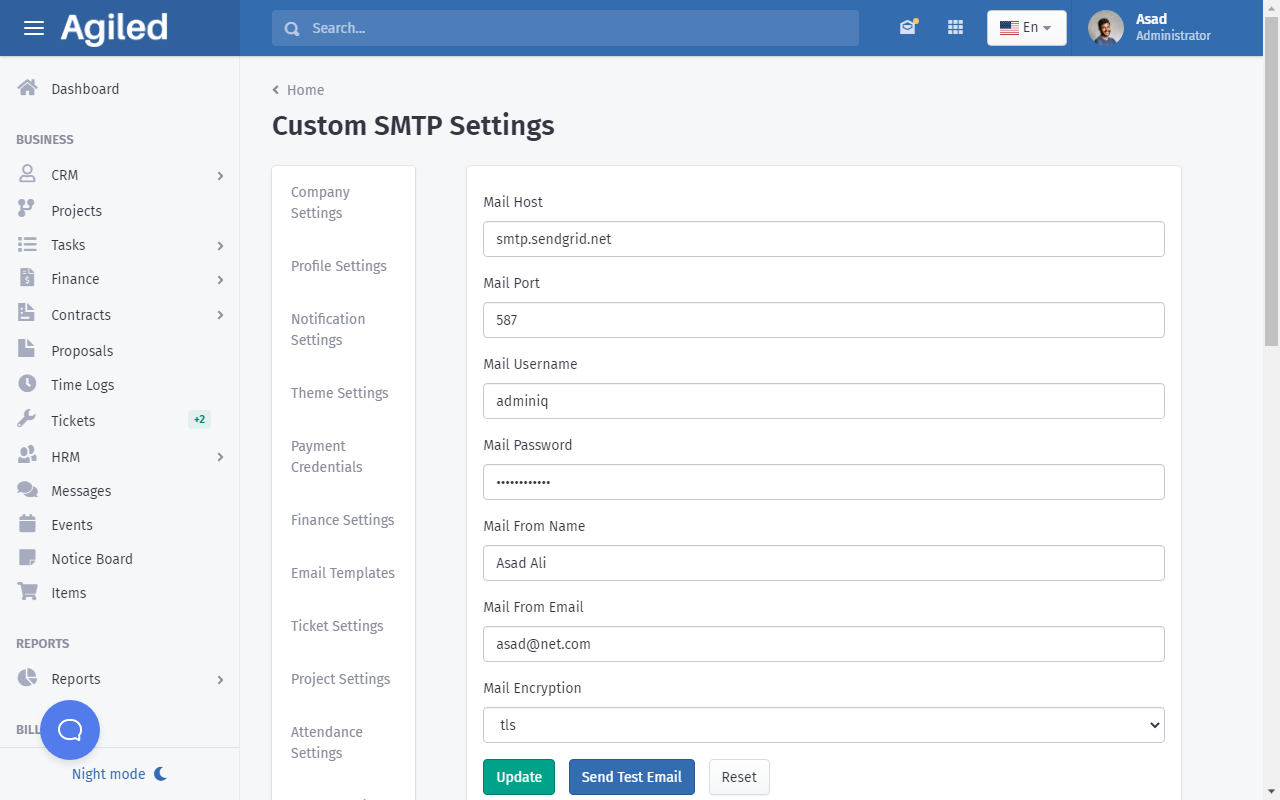Click the green Update button
This screenshot has height=800, width=1280.
pyautogui.click(x=518, y=777)
